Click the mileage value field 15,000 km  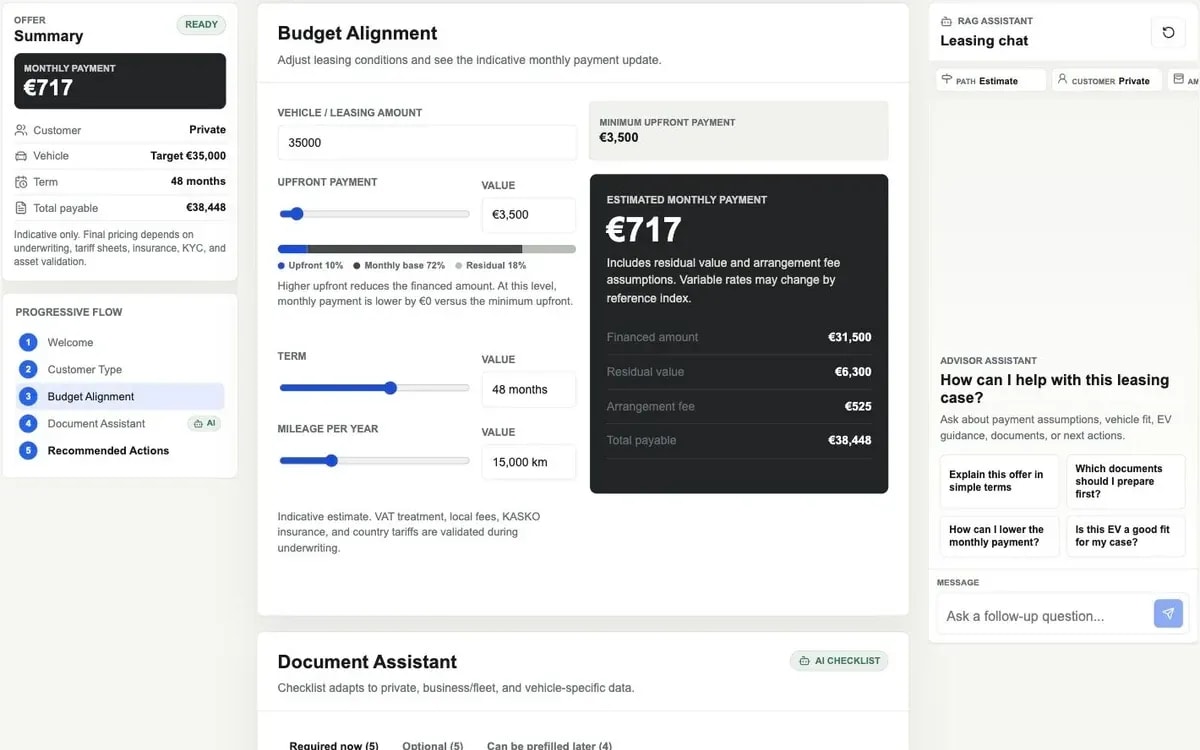click(528, 463)
